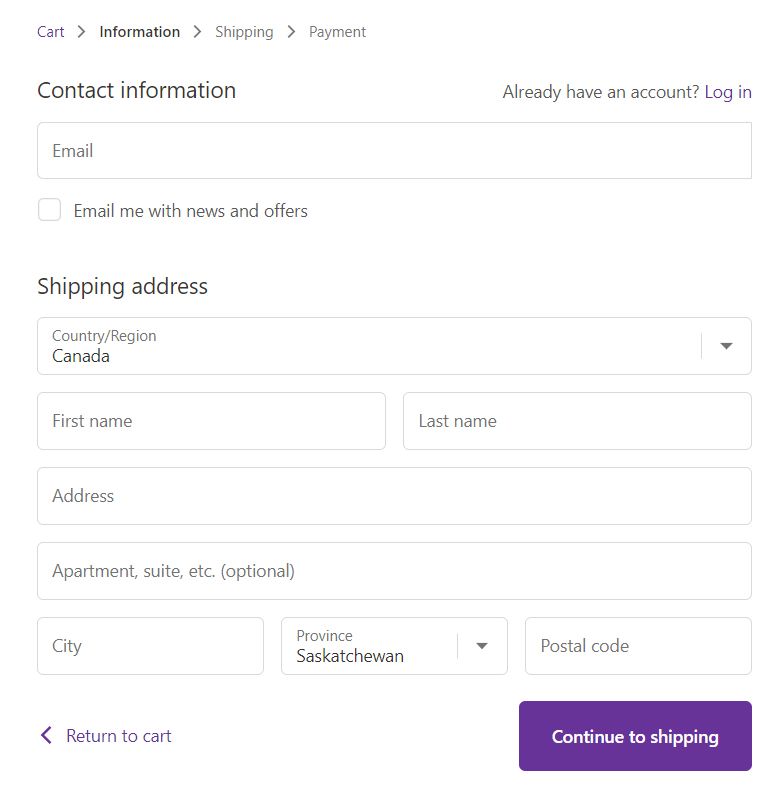This screenshot has height=808, width=776.
Task: Click chevron separator after Information breadcrumb
Action: pos(198,32)
